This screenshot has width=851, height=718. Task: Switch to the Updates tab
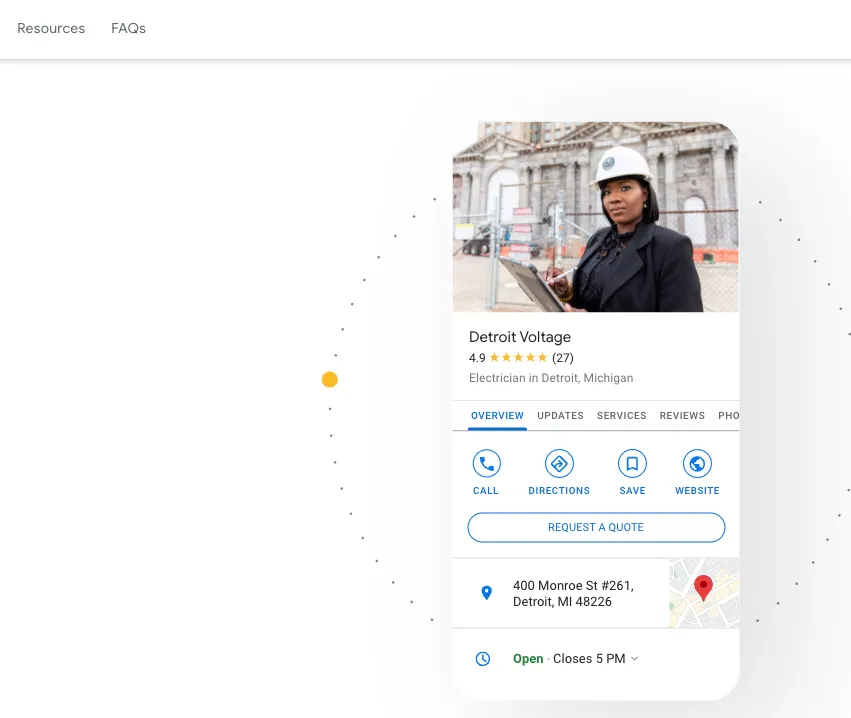(560, 416)
